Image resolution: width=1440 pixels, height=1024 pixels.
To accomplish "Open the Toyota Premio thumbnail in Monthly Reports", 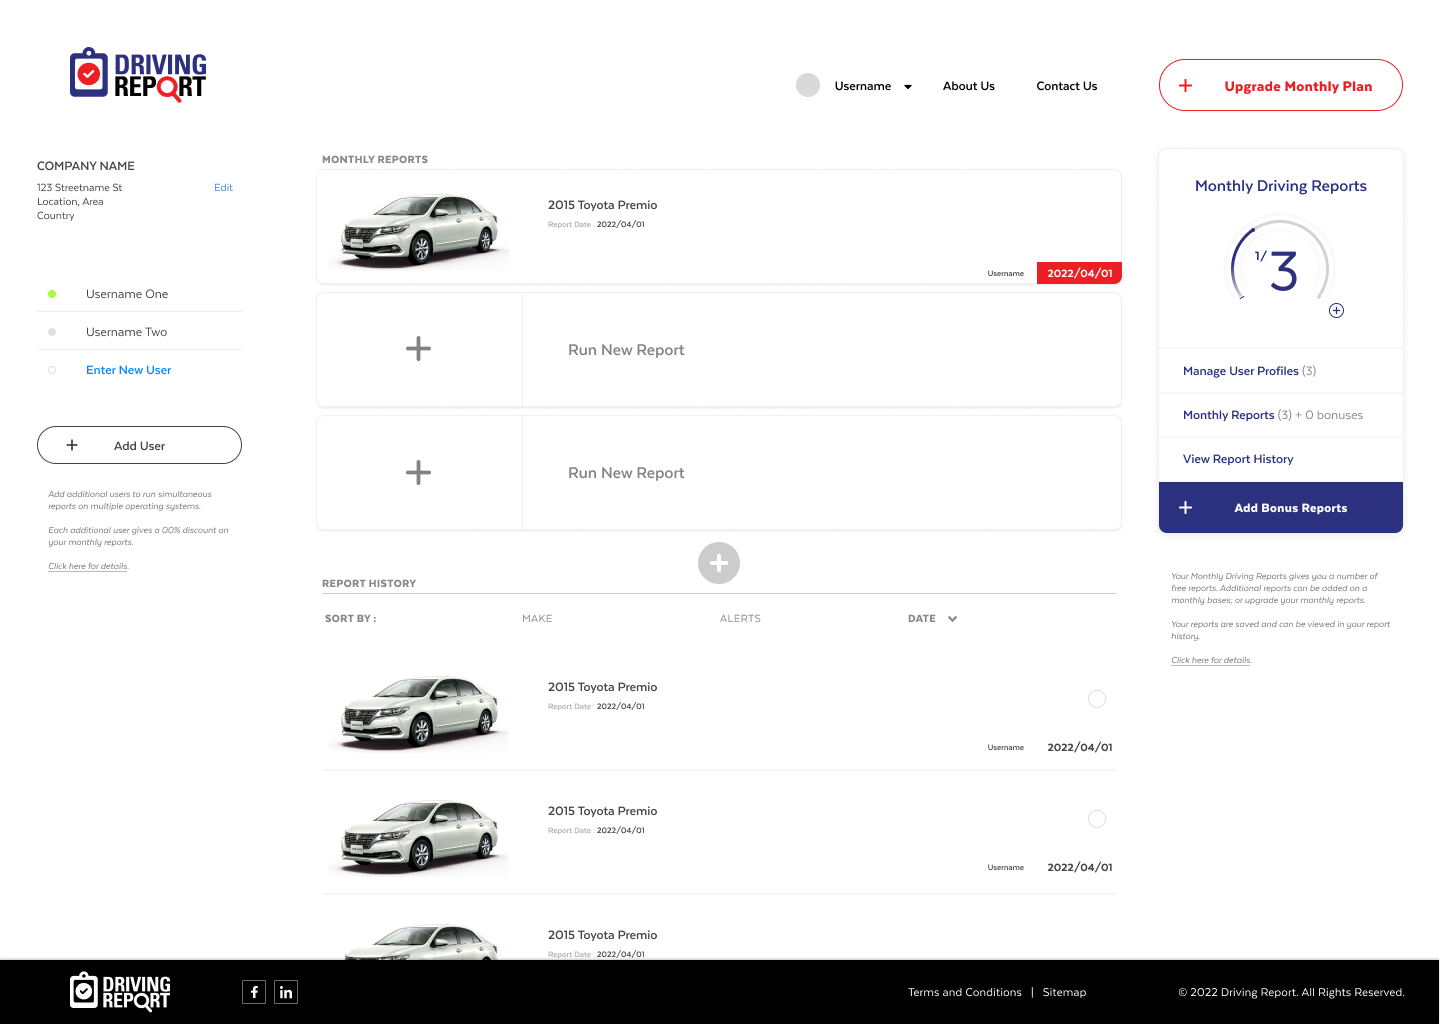I will click(420, 229).
